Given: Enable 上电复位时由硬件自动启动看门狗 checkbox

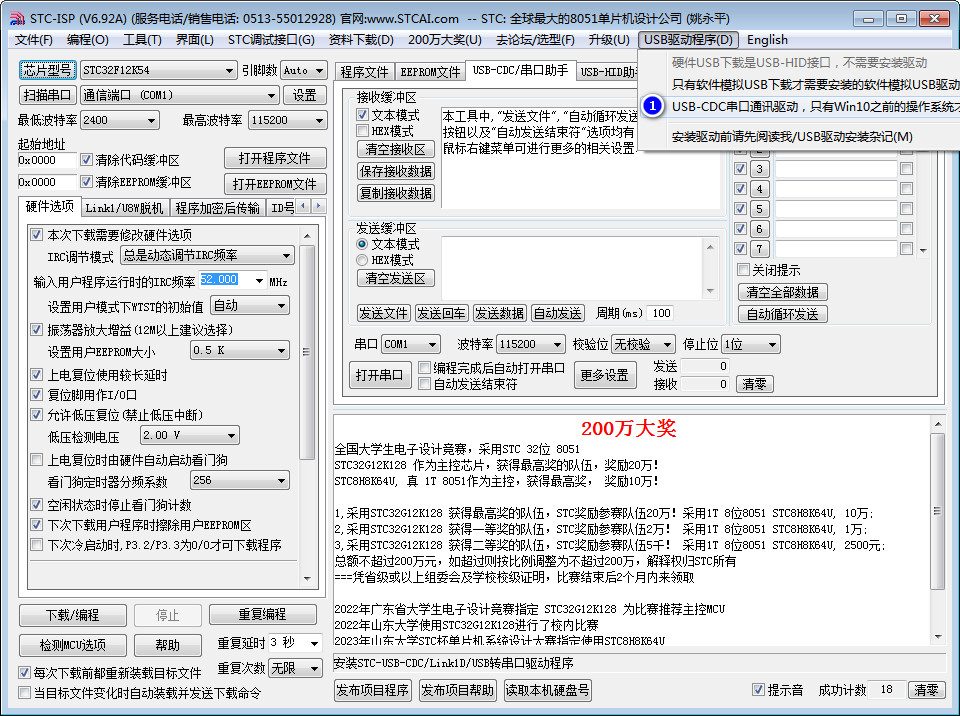Looking at the screenshot, I should tap(37, 459).
